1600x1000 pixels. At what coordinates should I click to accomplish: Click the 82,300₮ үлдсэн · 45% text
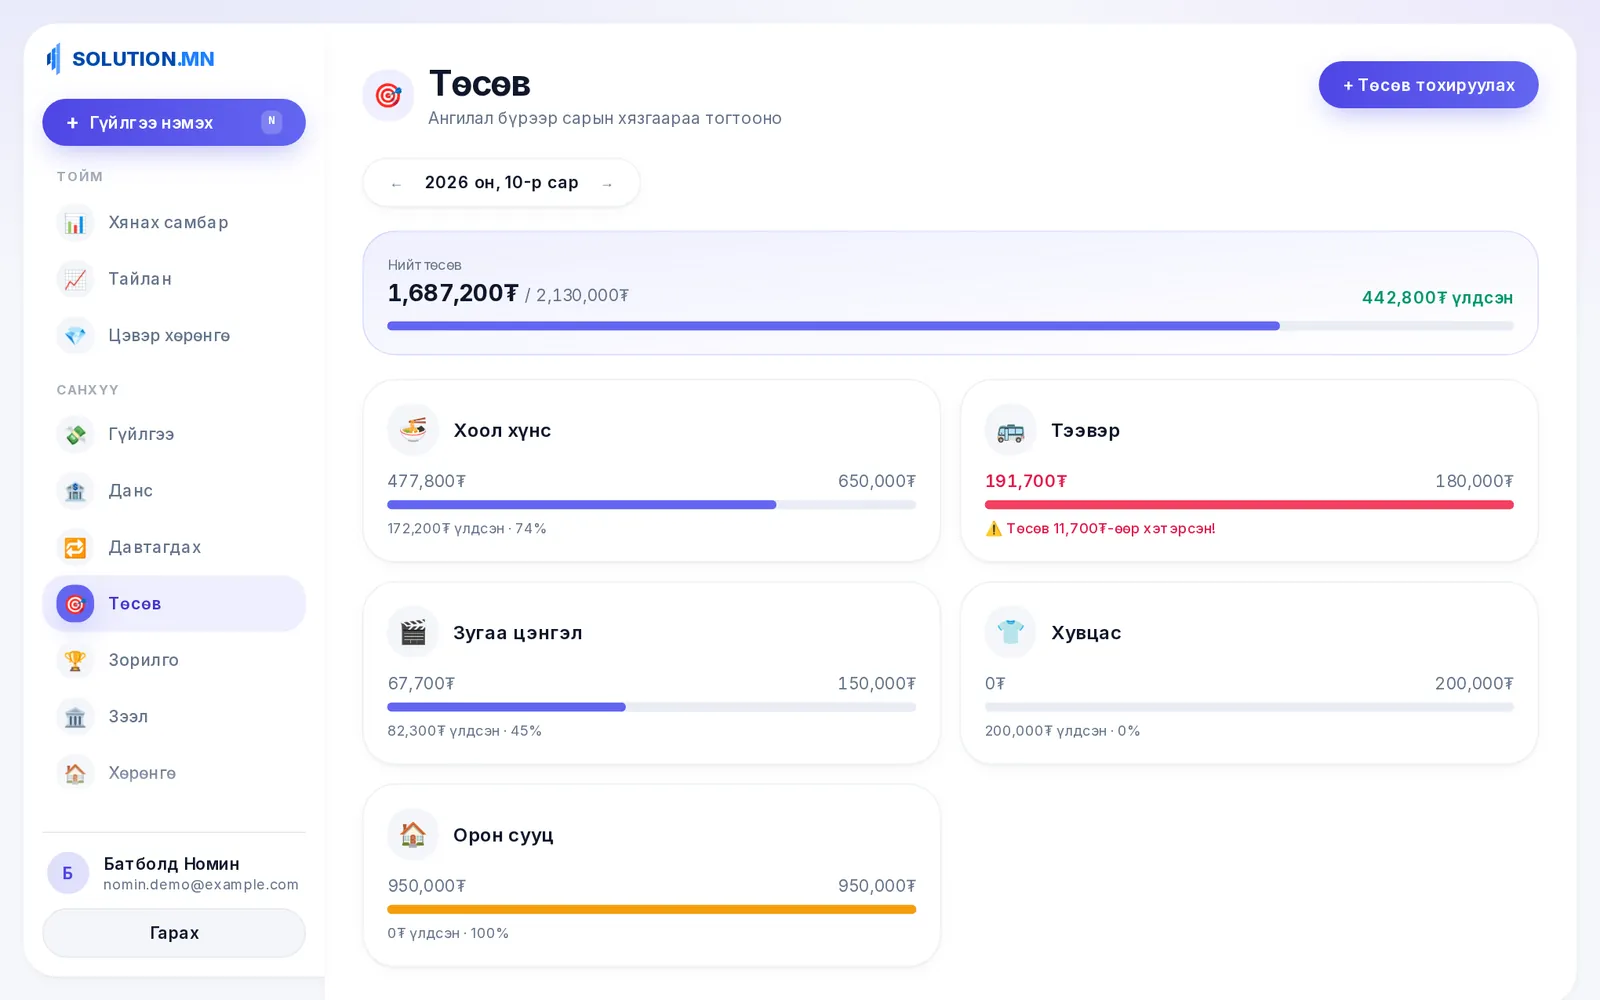[x=465, y=731]
